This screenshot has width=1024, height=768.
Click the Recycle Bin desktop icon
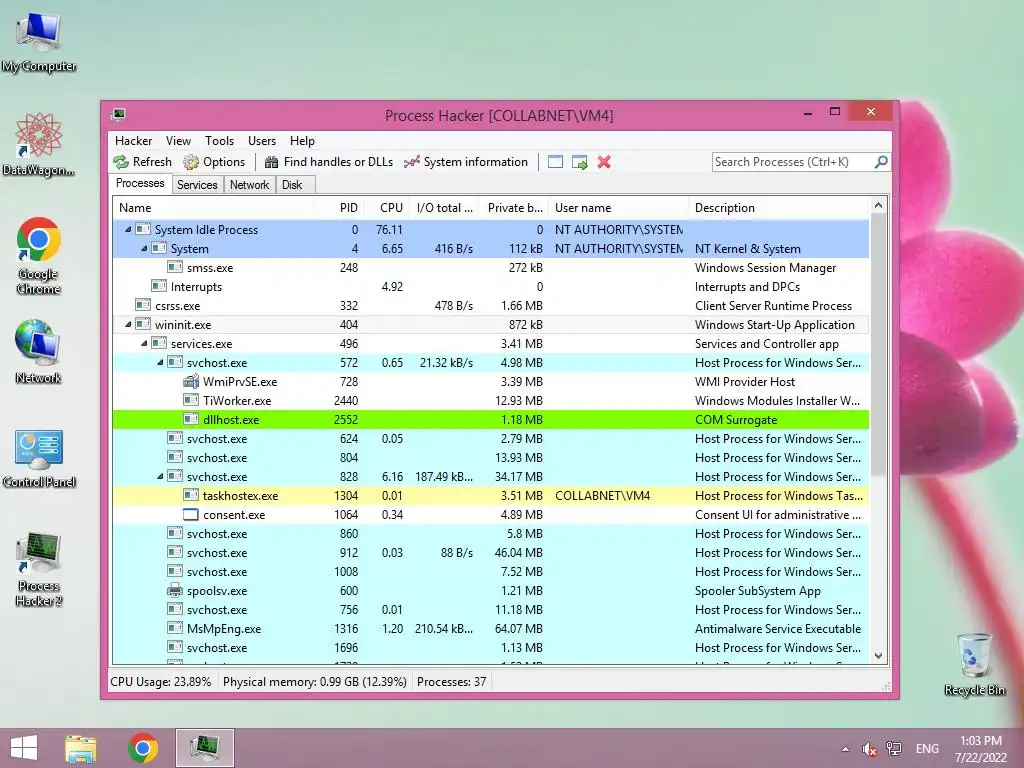tap(974, 664)
